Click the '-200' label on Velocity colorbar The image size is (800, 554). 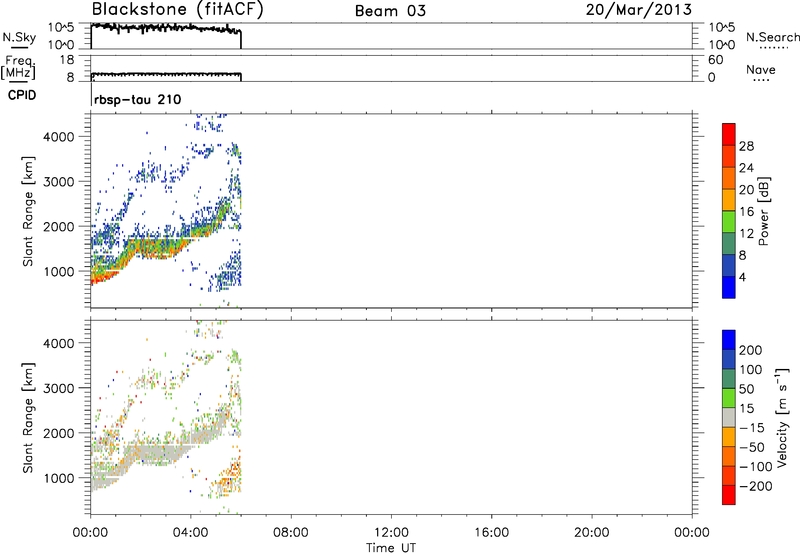756,486
